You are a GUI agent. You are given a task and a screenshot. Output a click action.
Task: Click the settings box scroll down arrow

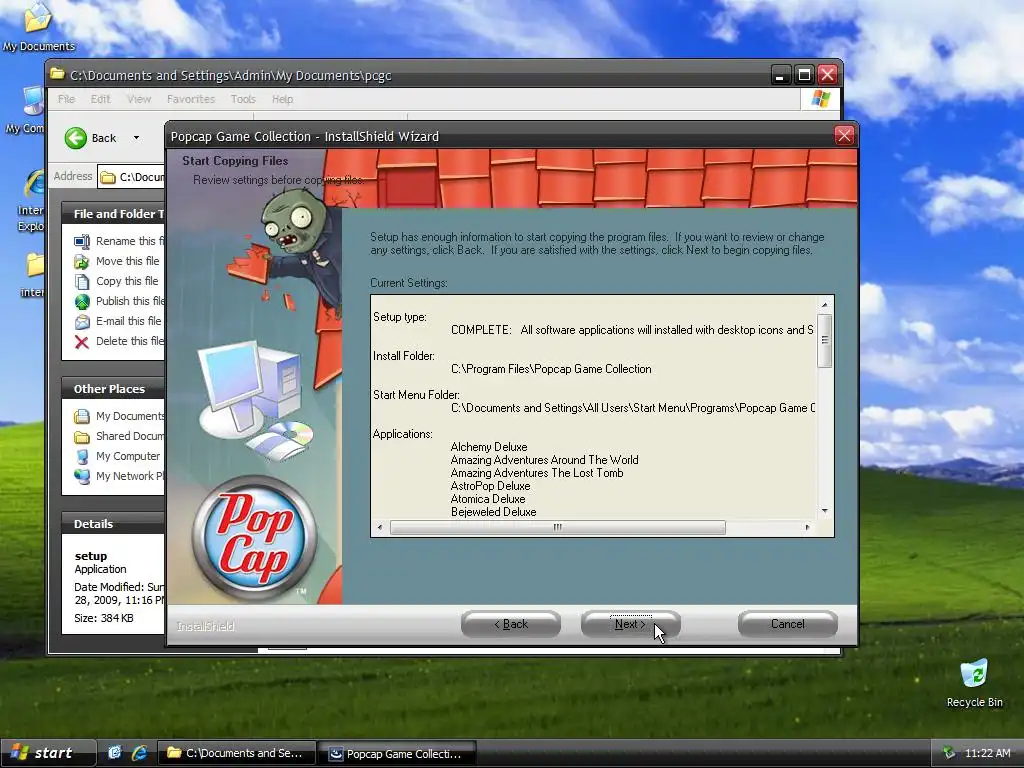click(825, 511)
